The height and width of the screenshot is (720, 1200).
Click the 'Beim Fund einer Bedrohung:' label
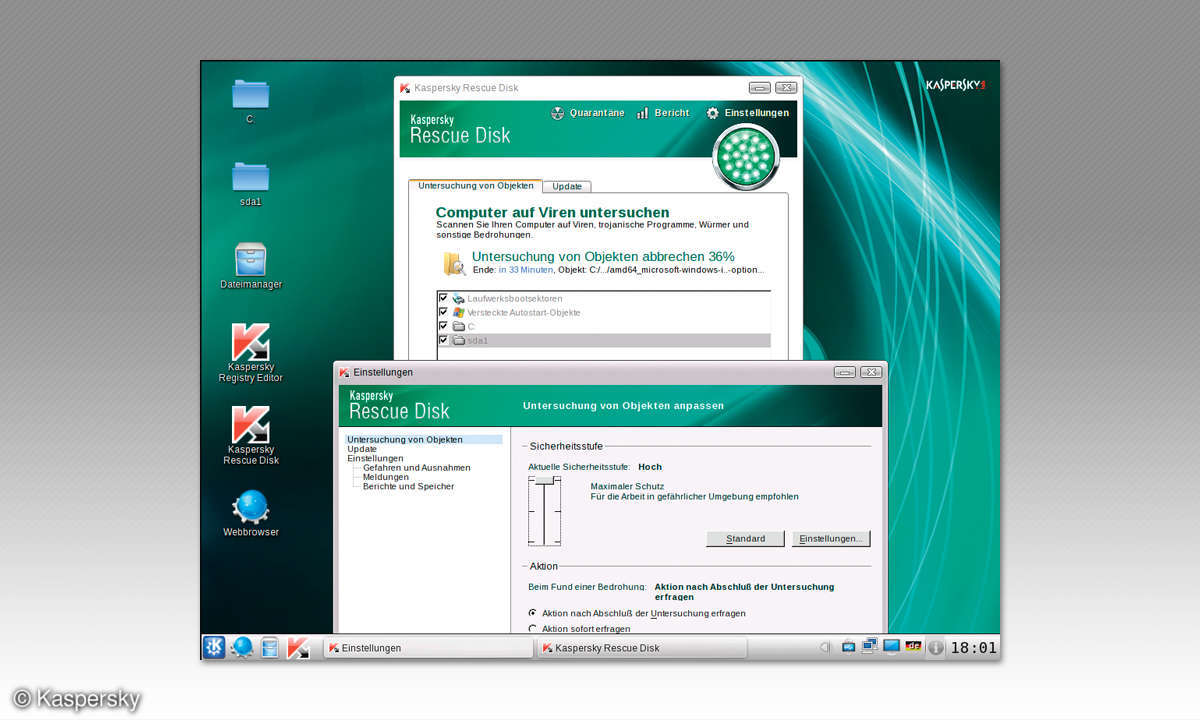587,587
